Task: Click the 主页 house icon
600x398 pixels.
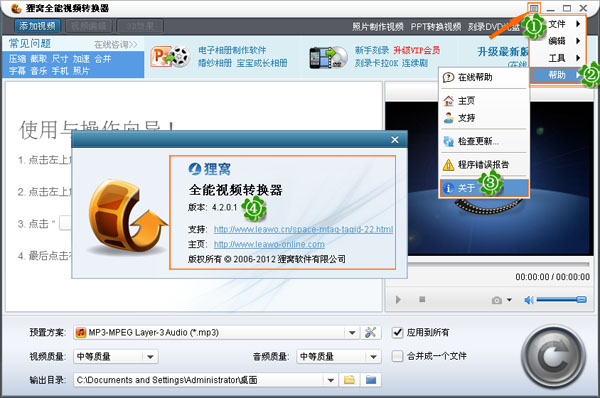Action: pos(448,101)
